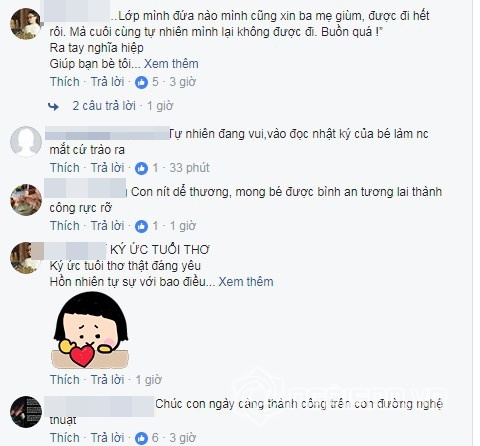480x446 pixels.
Task: Click Thích under the sticker comment
Action: [x=65, y=380]
